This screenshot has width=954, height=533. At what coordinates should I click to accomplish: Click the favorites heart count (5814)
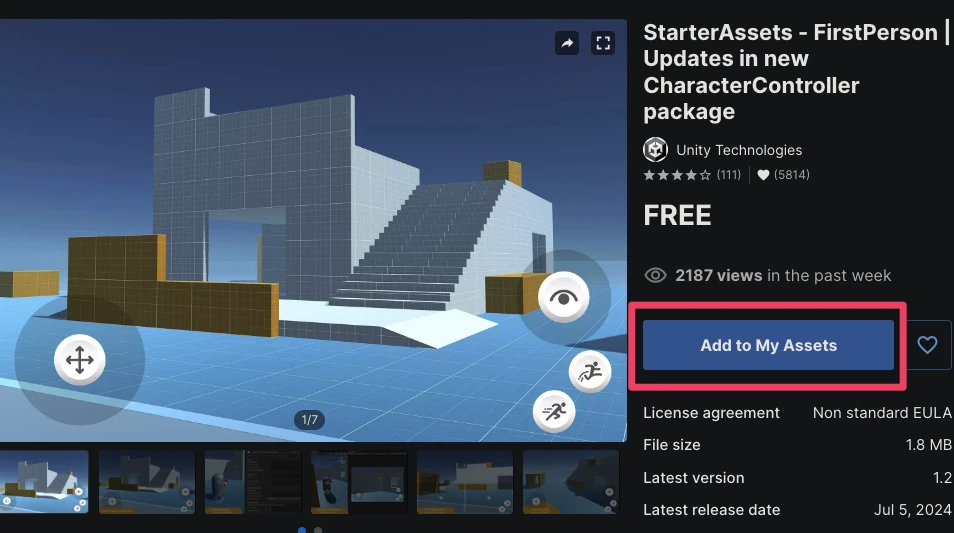click(x=783, y=175)
